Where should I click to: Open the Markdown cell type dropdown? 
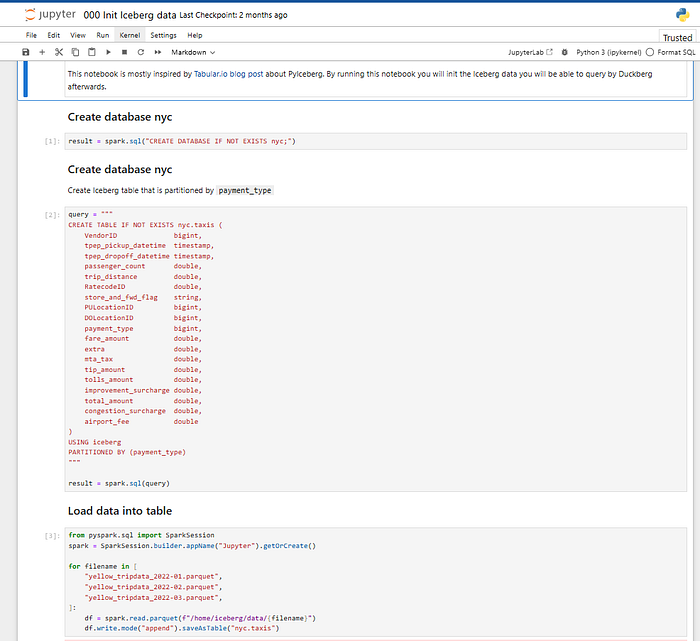(x=193, y=52)
